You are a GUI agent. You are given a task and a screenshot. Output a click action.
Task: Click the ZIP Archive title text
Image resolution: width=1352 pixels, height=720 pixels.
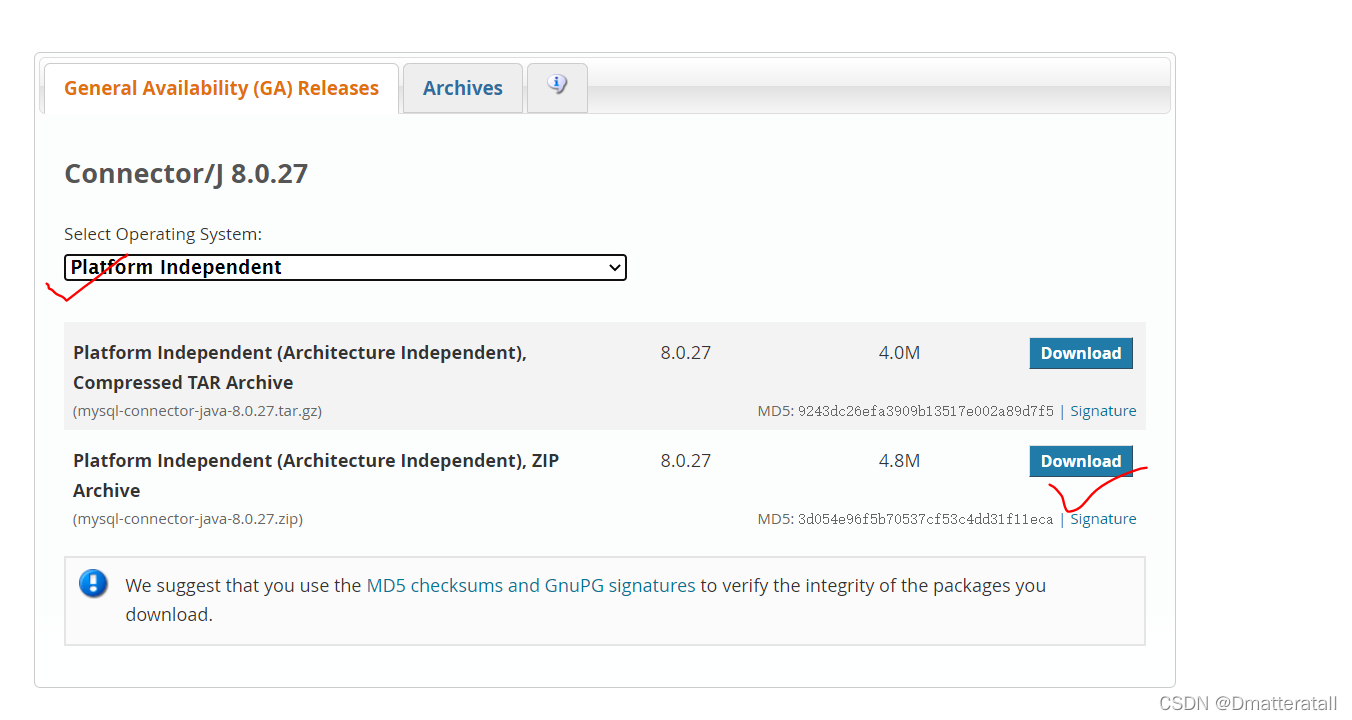point(316,475)
